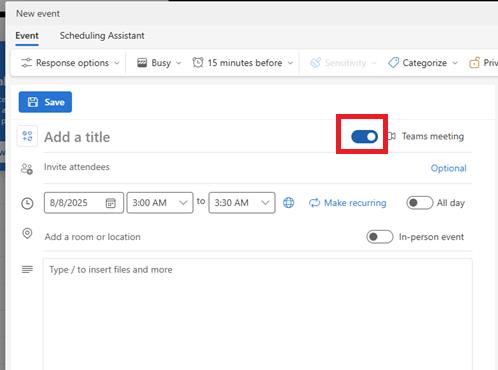Open the 15 minutes before reminder dropdown
Viewport: 498px width, 370px height.
[243, 63]
